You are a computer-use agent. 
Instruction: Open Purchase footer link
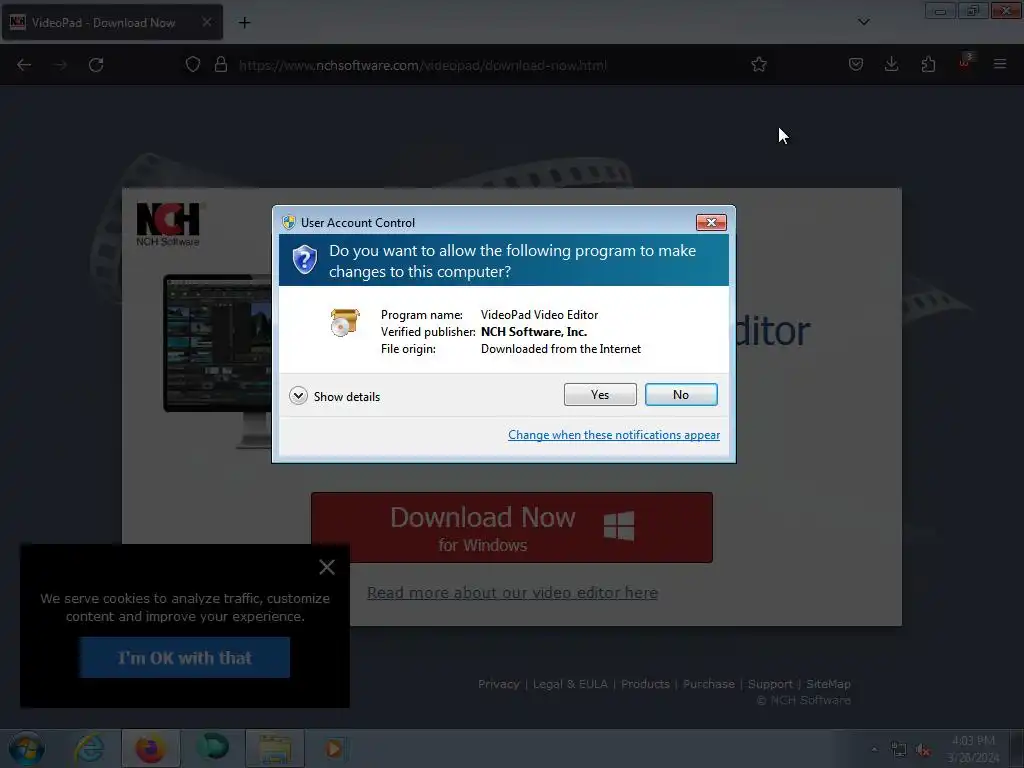(709, 684)
